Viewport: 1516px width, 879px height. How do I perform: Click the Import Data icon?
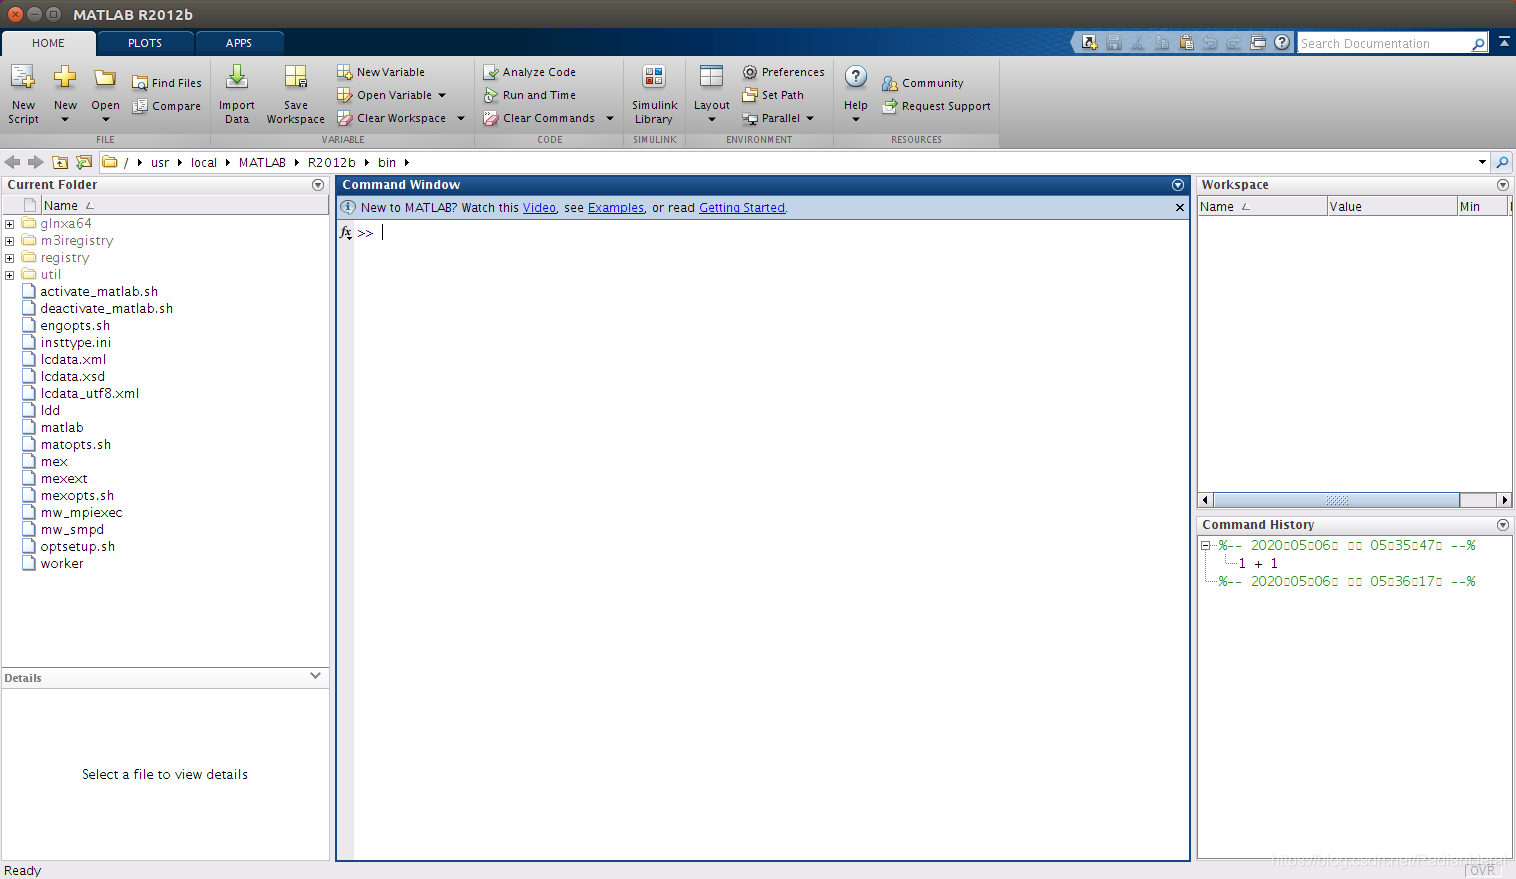click(237, 77)
